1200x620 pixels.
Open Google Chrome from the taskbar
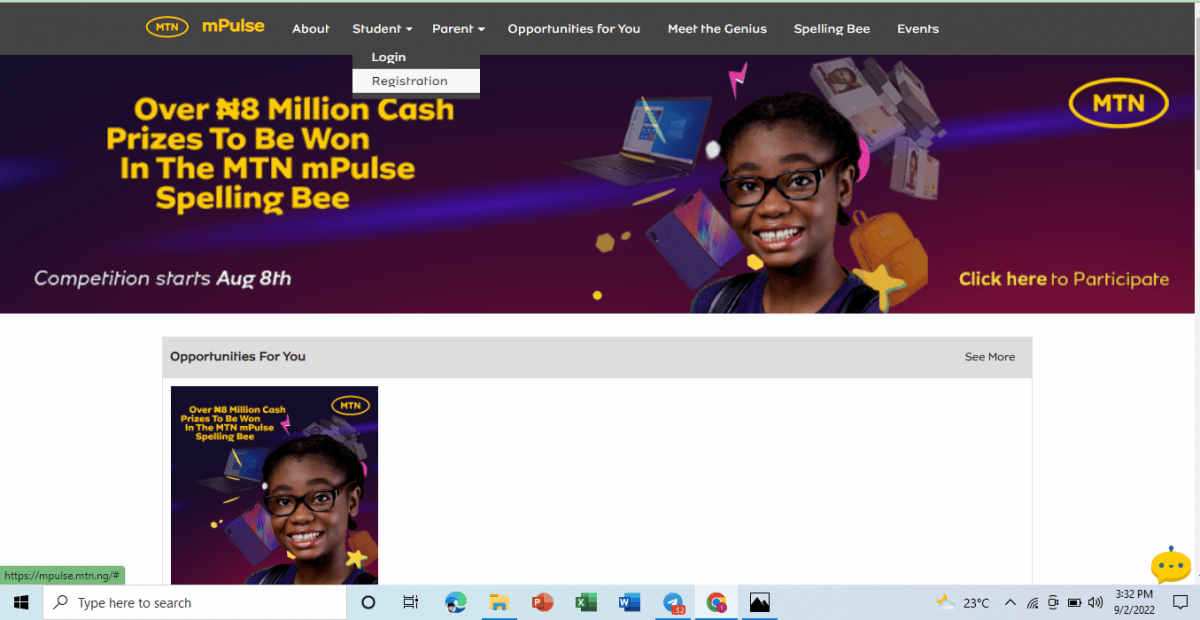[716, 602]
